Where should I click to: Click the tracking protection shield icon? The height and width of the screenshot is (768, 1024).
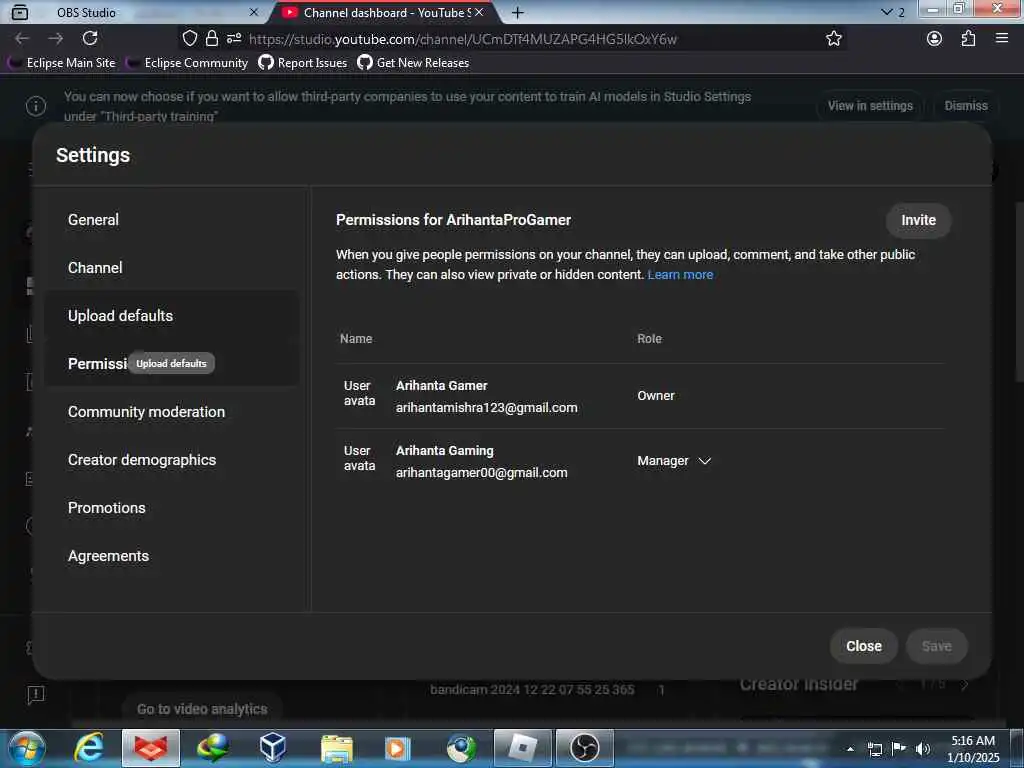pos(189,39)
